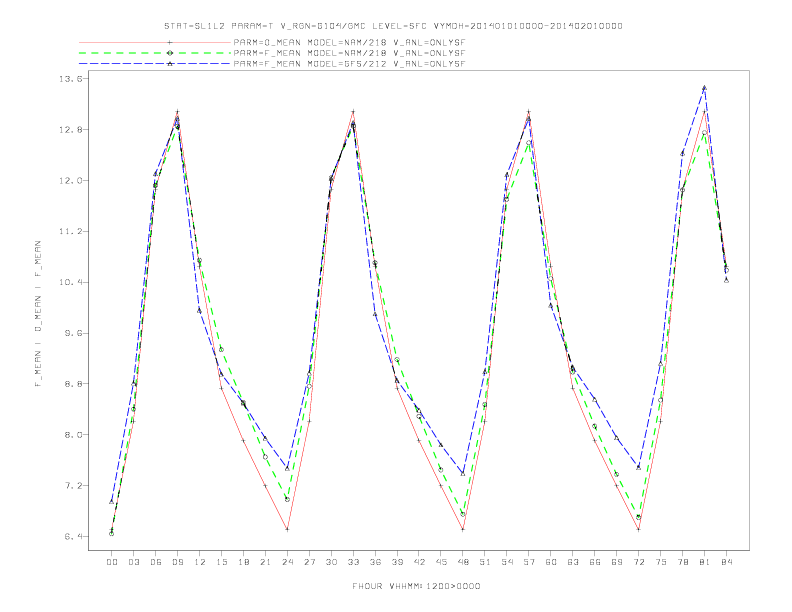
Task: Click y-axis tick label 8.0
Action: 74,435
